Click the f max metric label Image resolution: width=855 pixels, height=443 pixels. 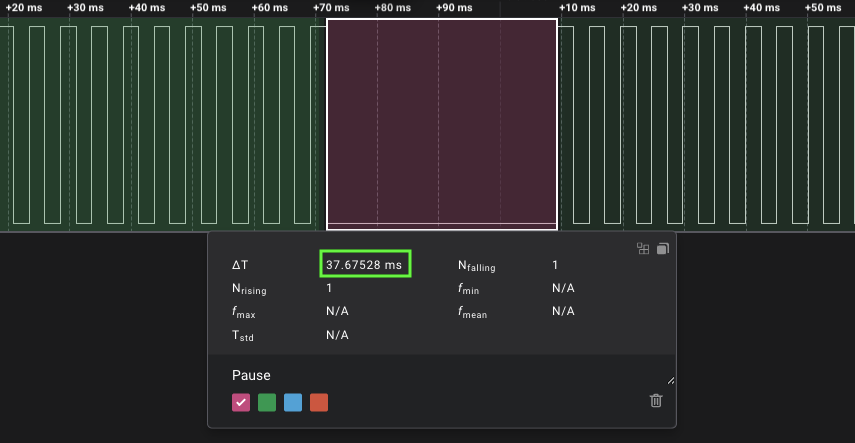click(x=243, y=312)
